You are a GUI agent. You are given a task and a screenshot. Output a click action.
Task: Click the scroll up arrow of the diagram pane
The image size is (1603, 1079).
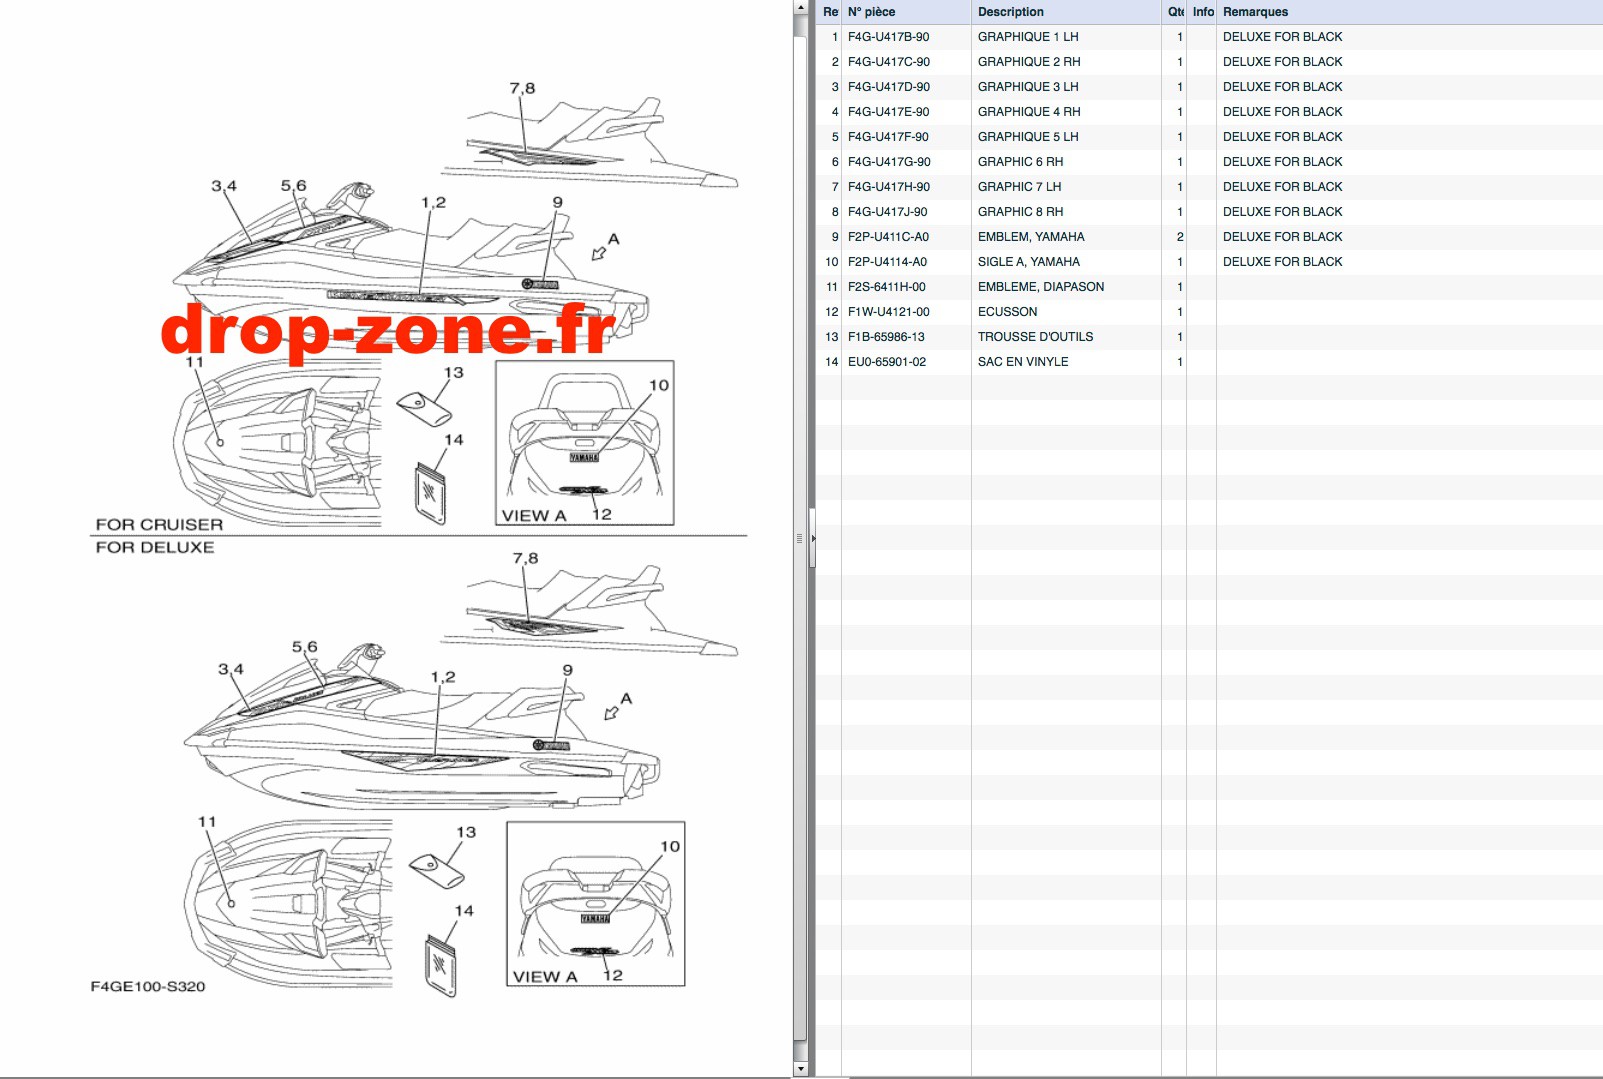coord(799,7)
